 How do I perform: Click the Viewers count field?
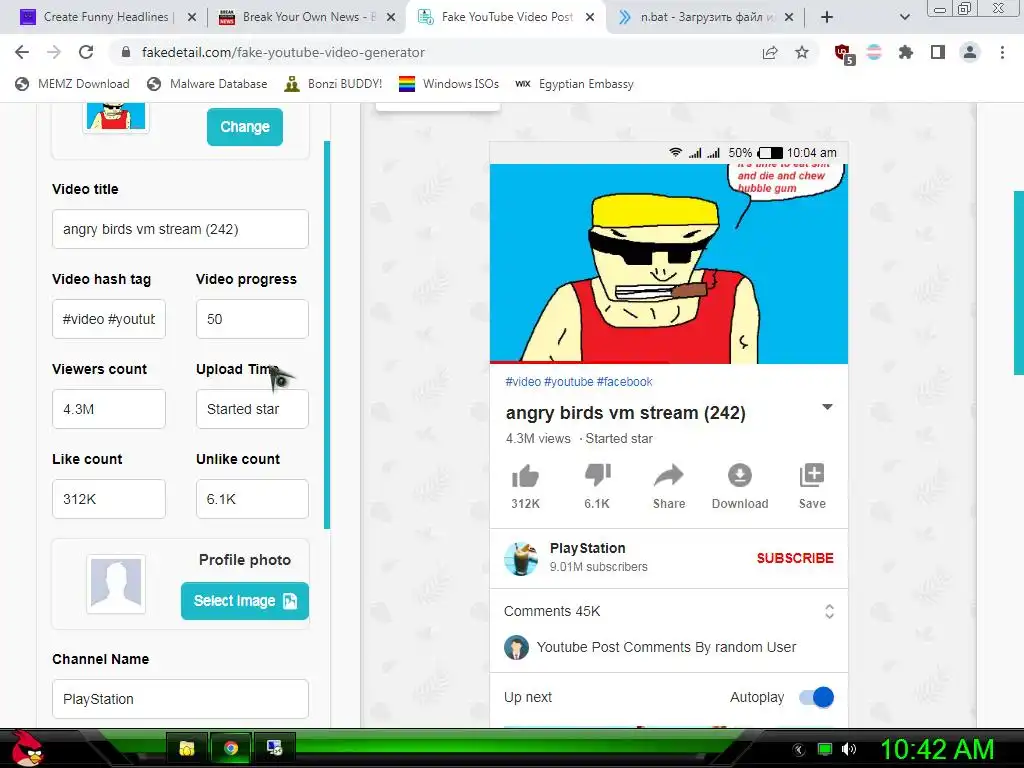point(108,409)
